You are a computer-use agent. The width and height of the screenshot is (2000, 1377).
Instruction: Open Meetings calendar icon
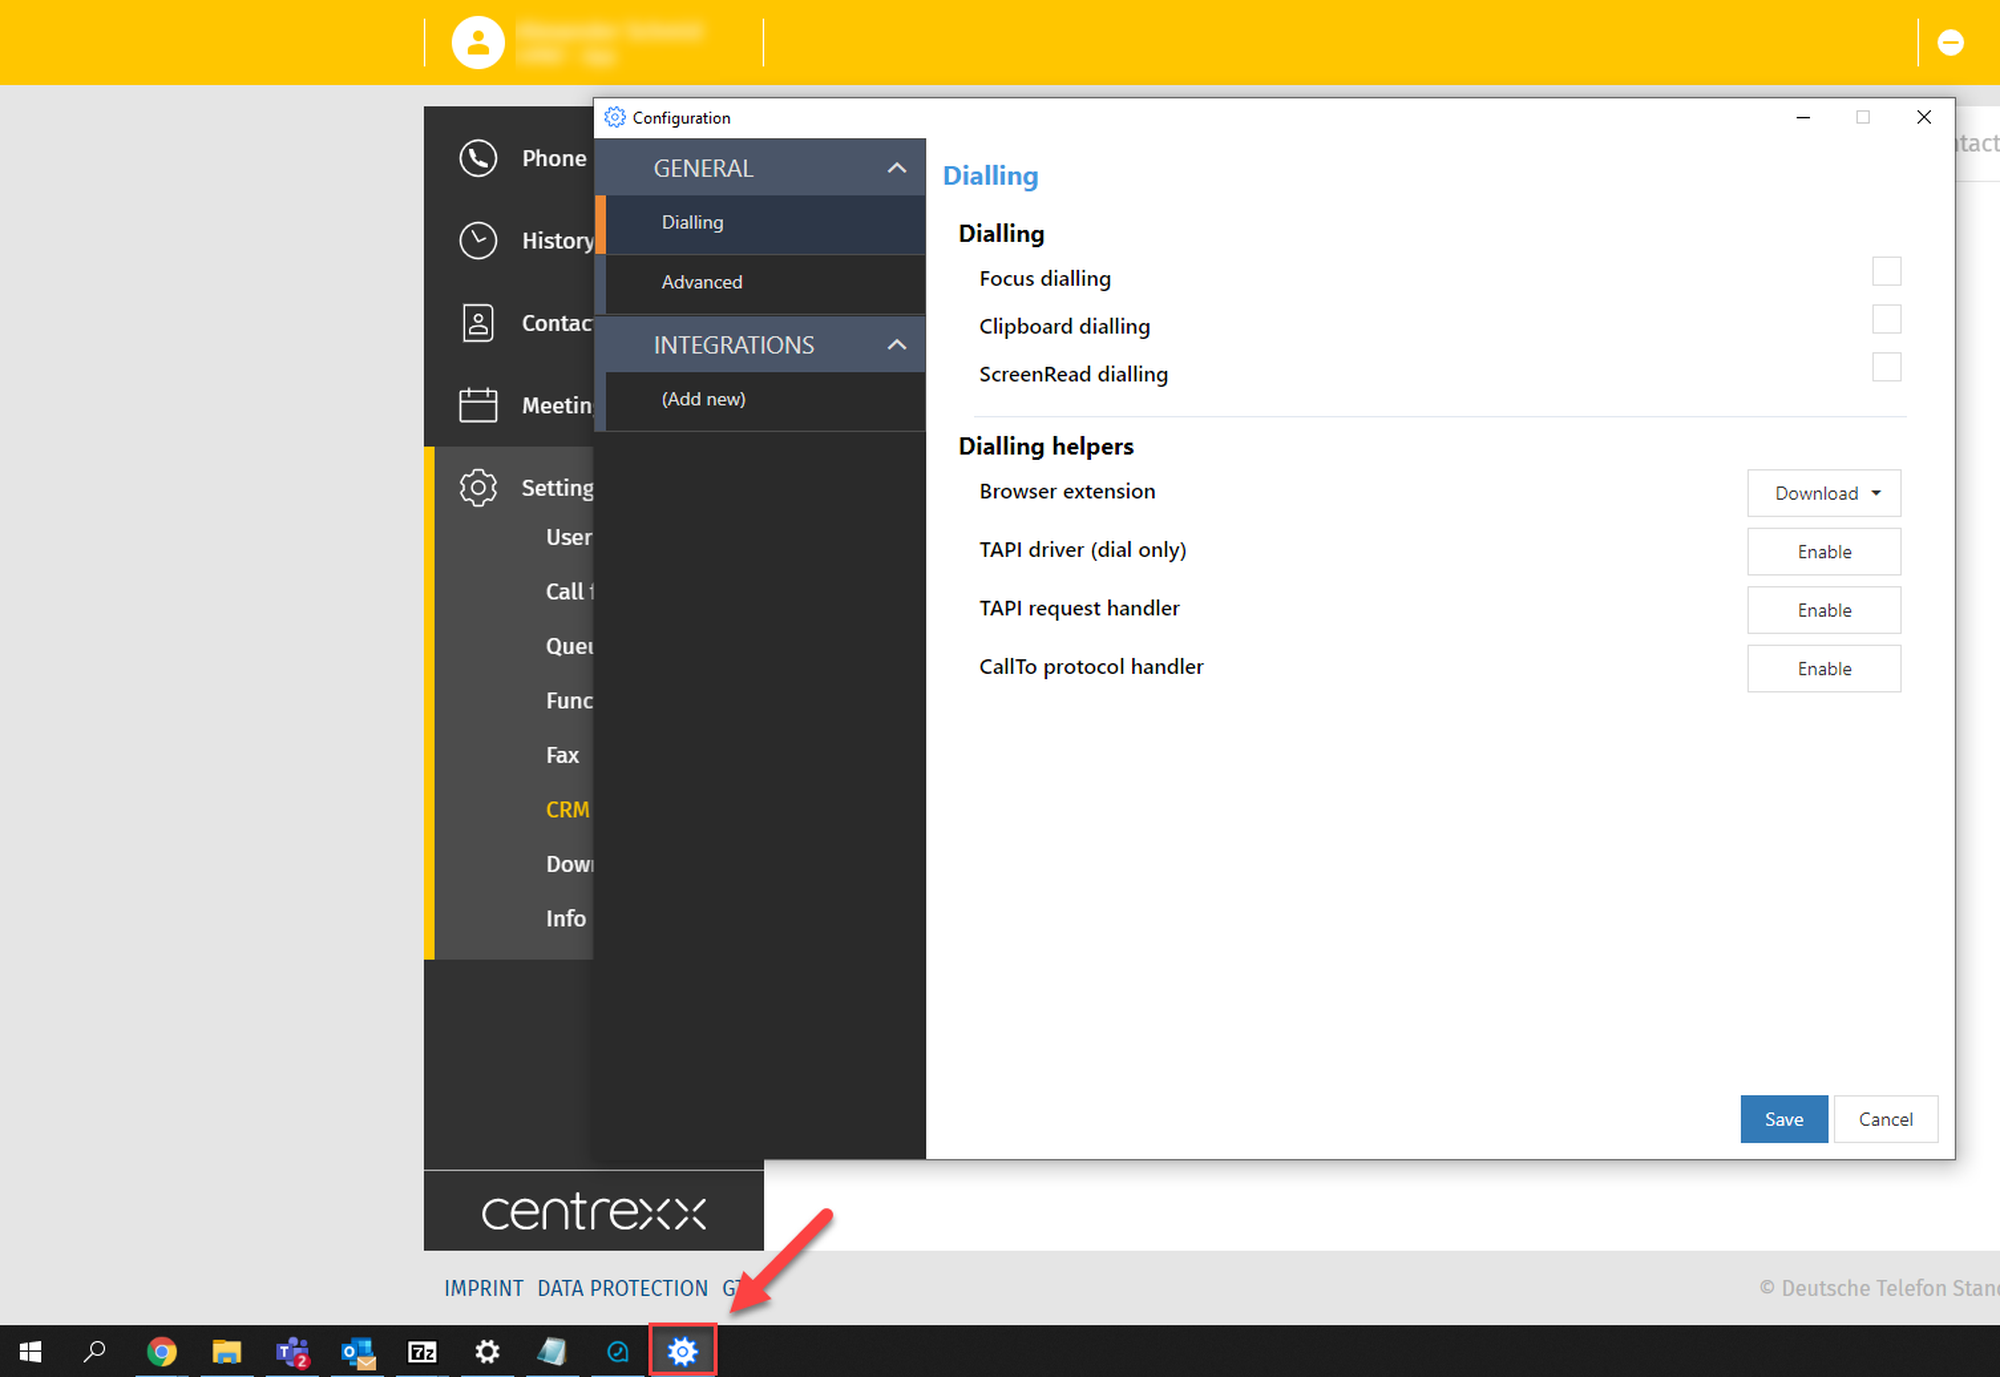(478, 405)
